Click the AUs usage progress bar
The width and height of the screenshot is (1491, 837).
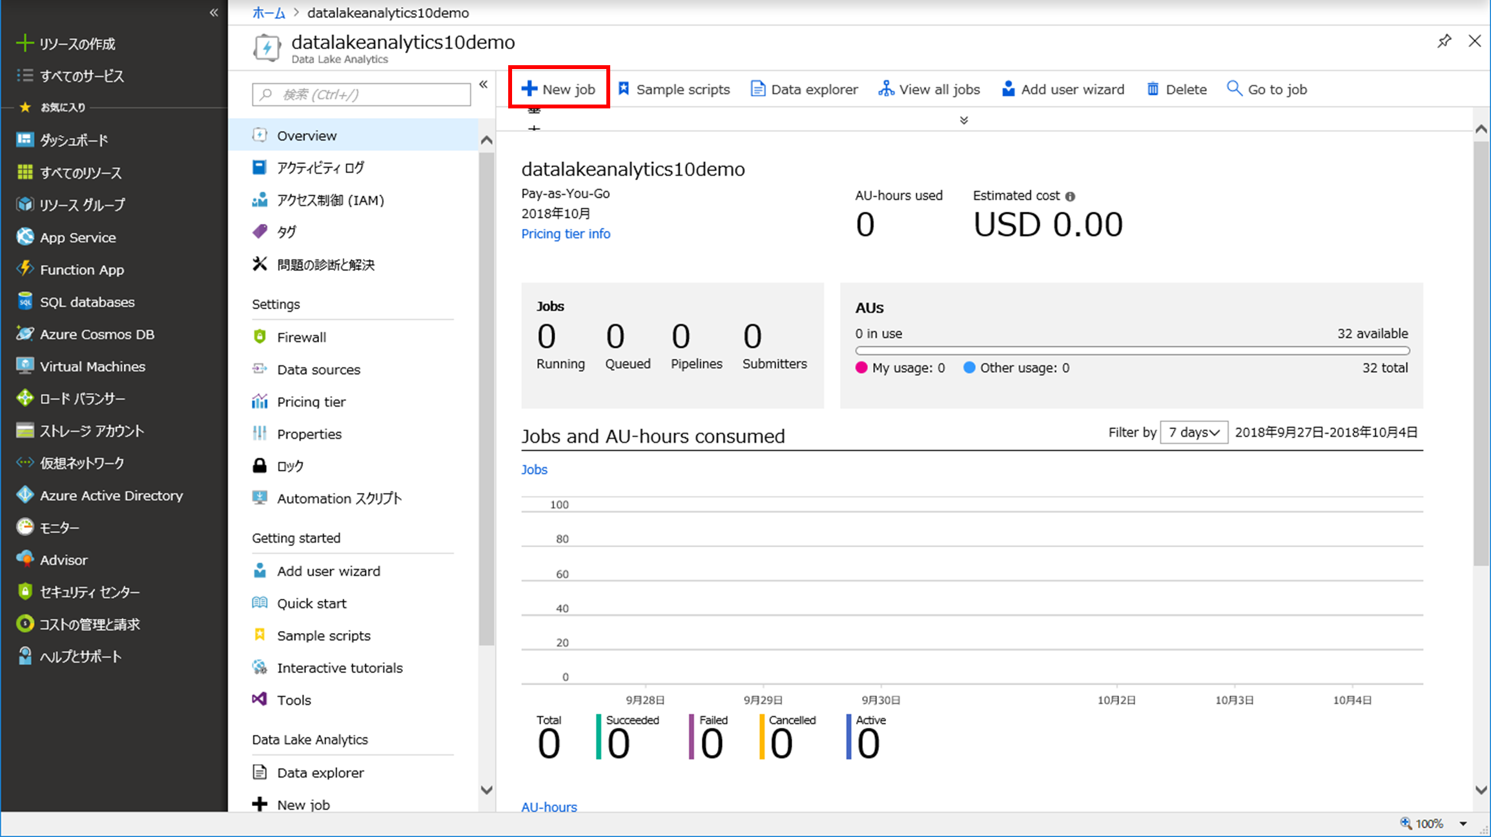[1132, 351]
